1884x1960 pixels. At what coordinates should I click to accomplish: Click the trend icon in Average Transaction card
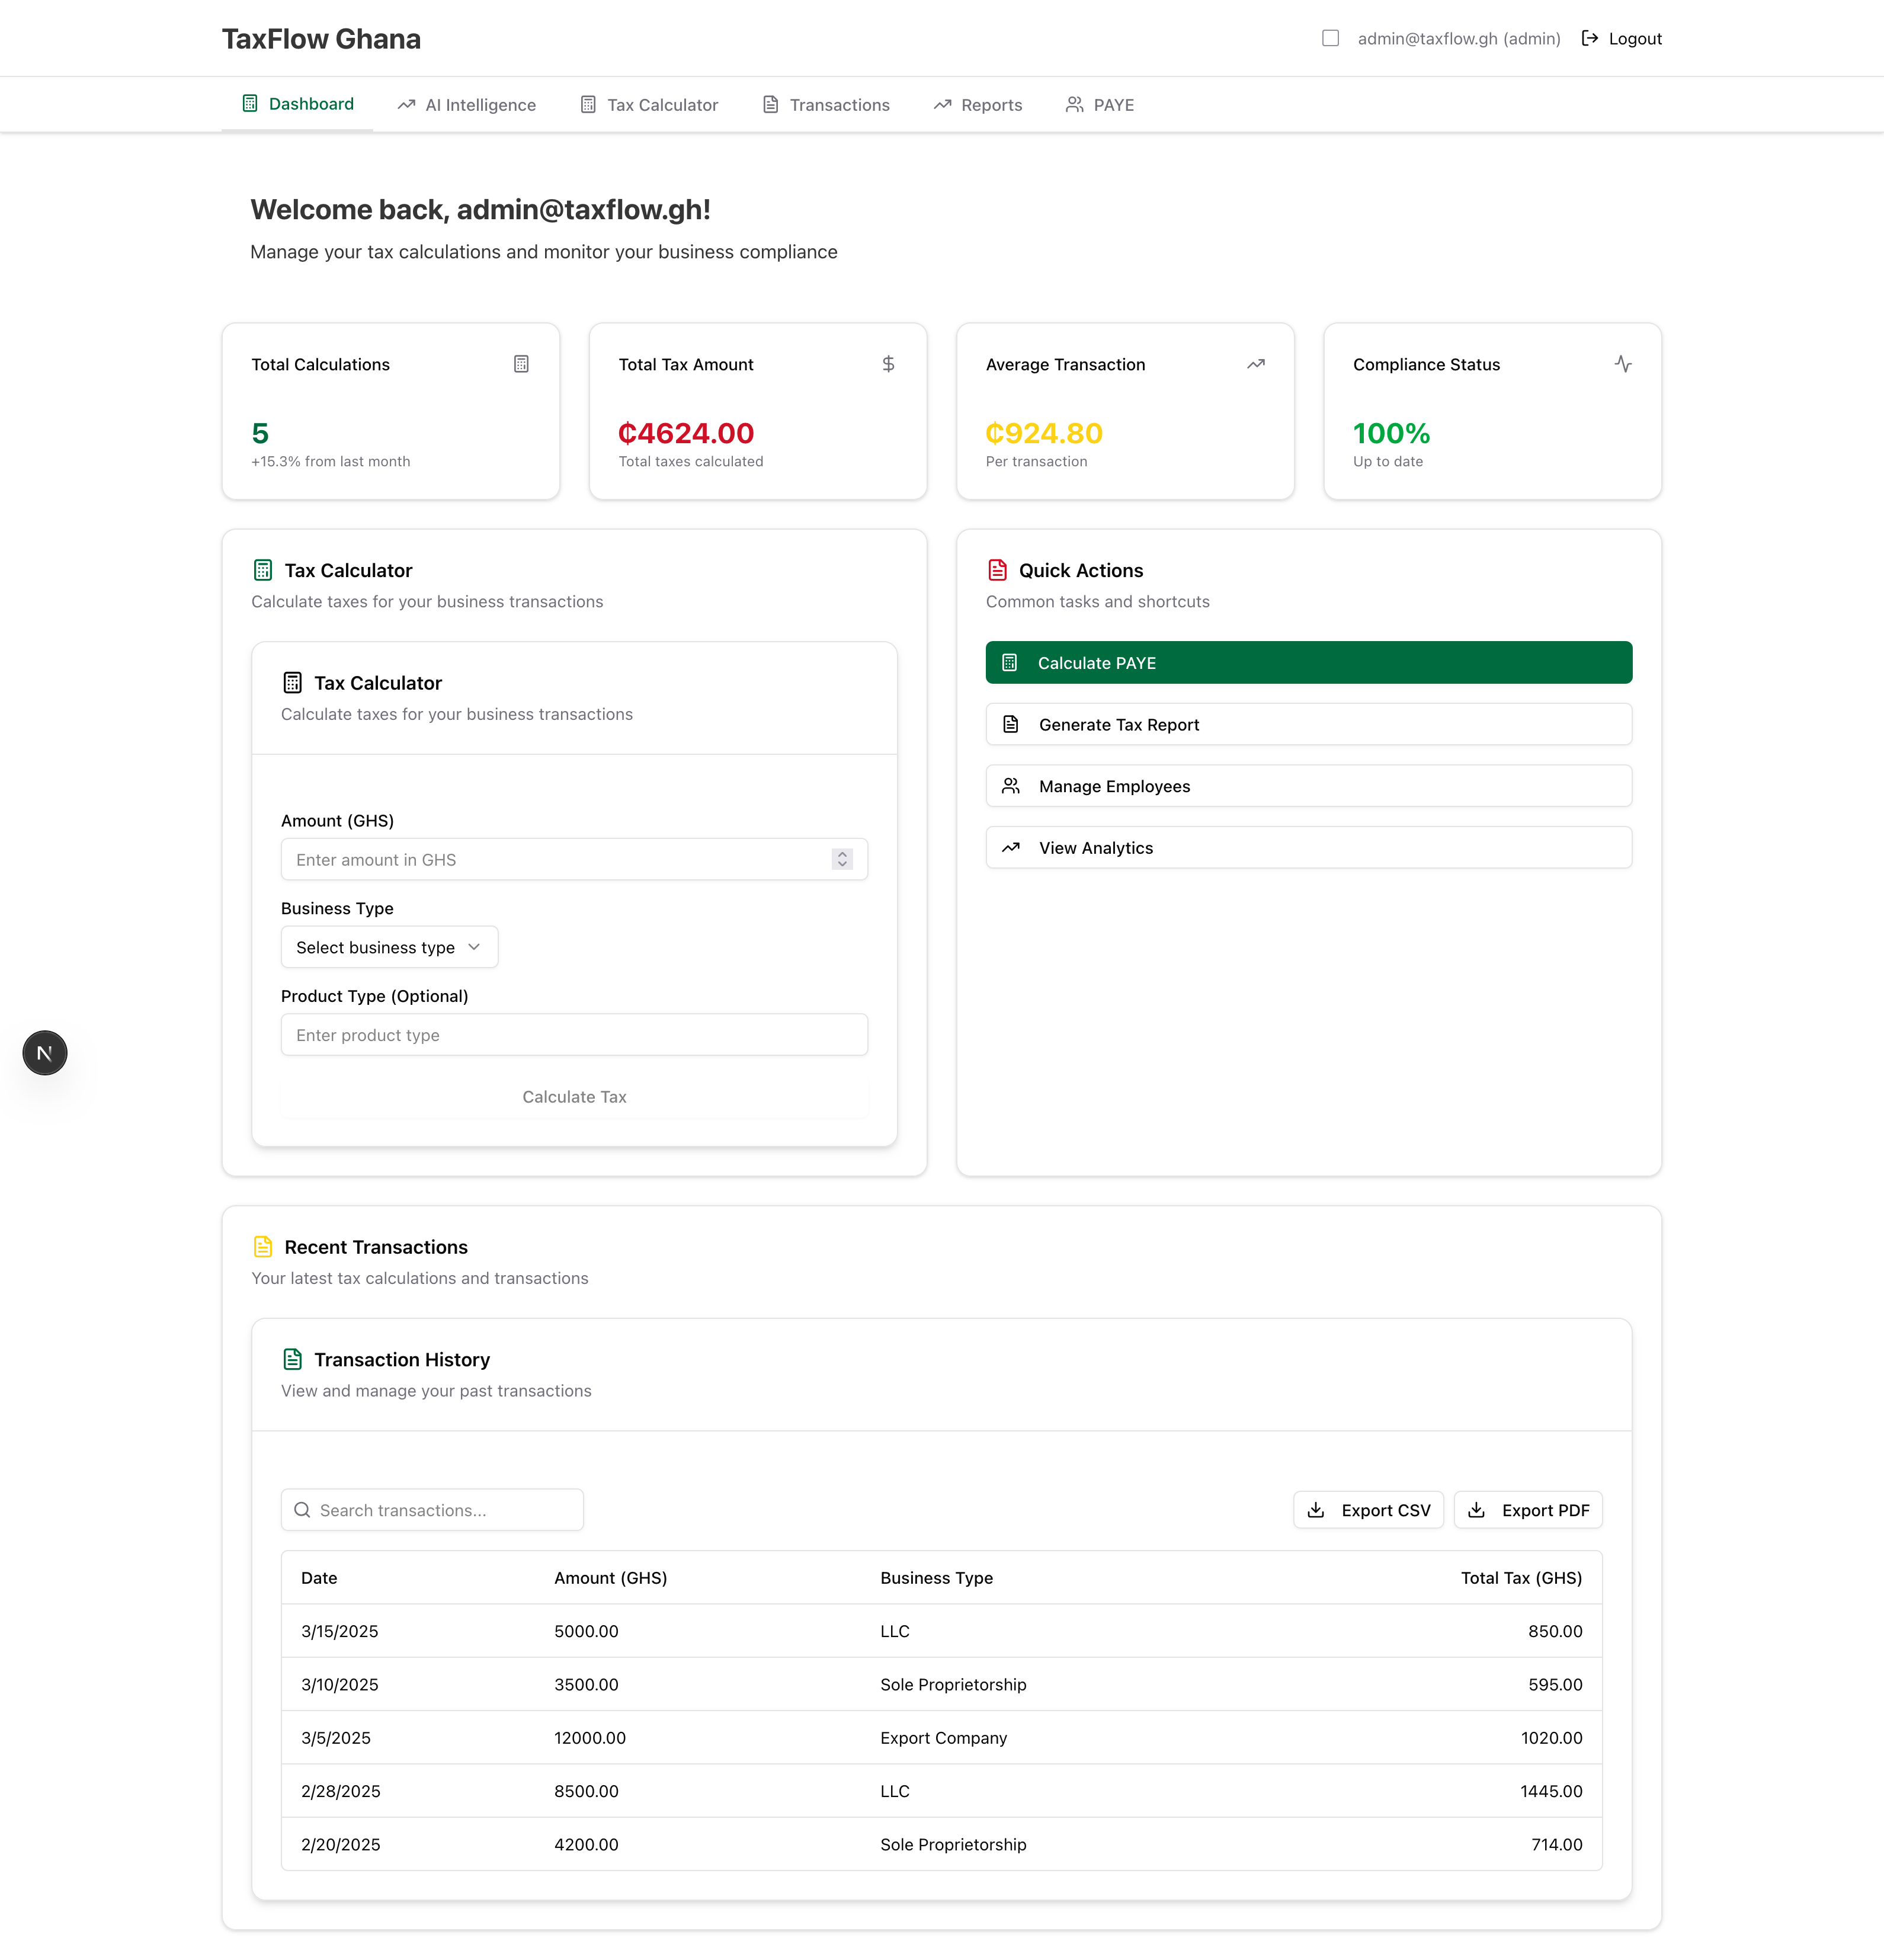(x=1256, y=364)
